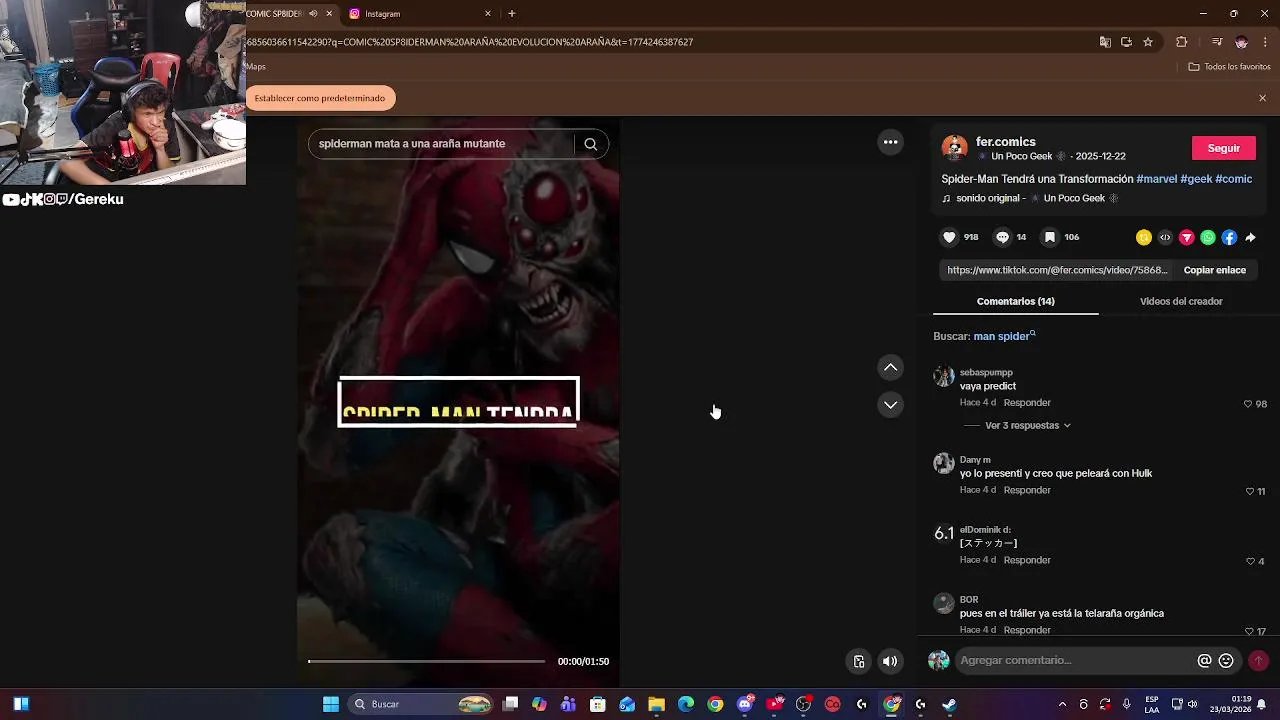Open the Chrome profile avatar

(1241, 42)
